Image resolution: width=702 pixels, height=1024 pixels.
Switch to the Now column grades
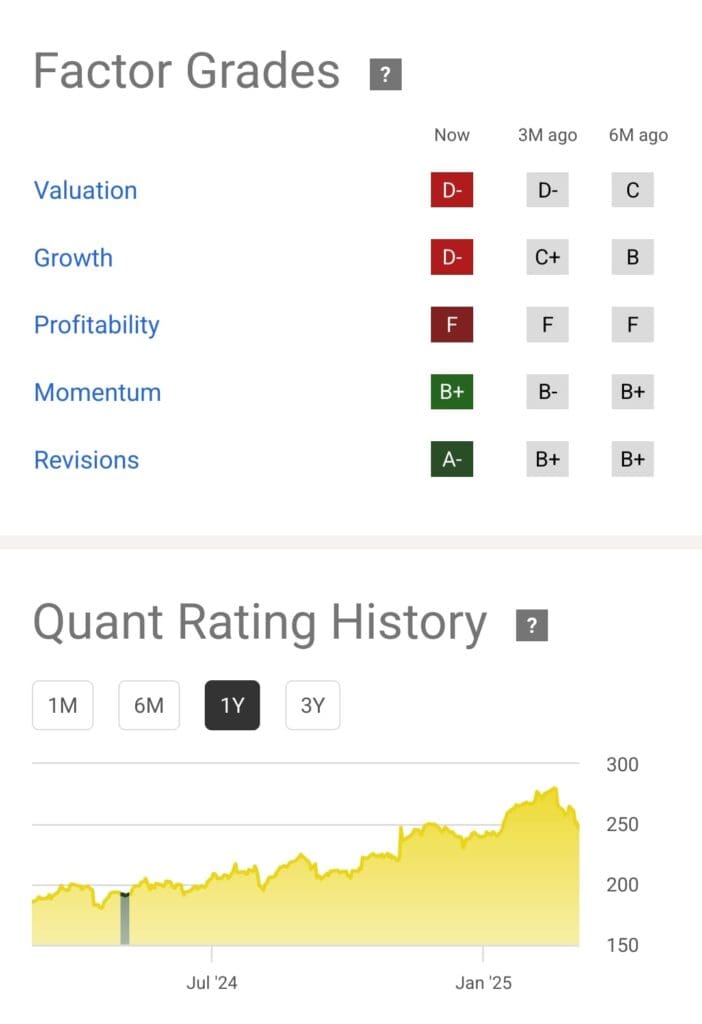click(452, 135)
